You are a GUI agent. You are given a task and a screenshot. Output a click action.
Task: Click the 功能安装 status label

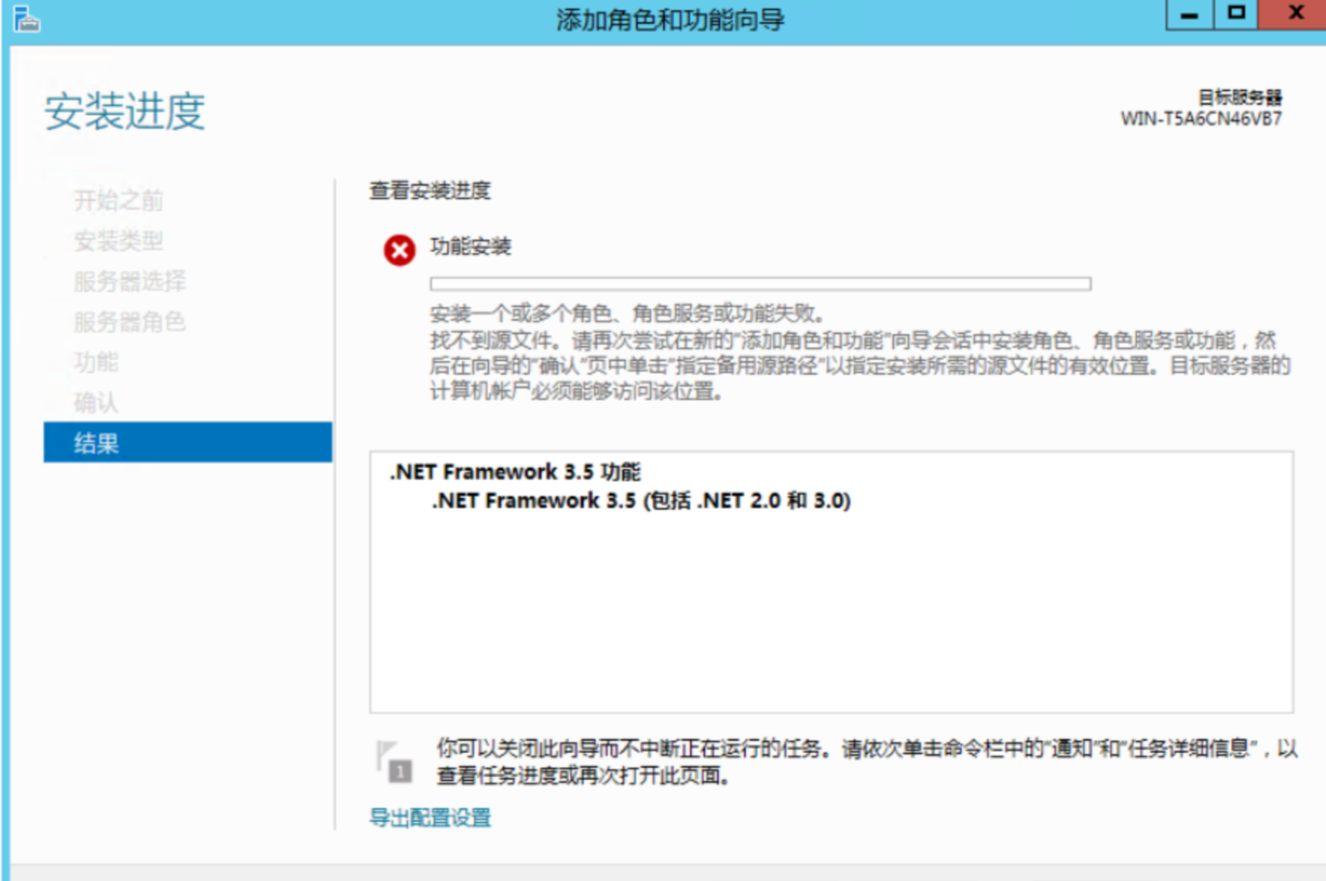coord(470,247)
